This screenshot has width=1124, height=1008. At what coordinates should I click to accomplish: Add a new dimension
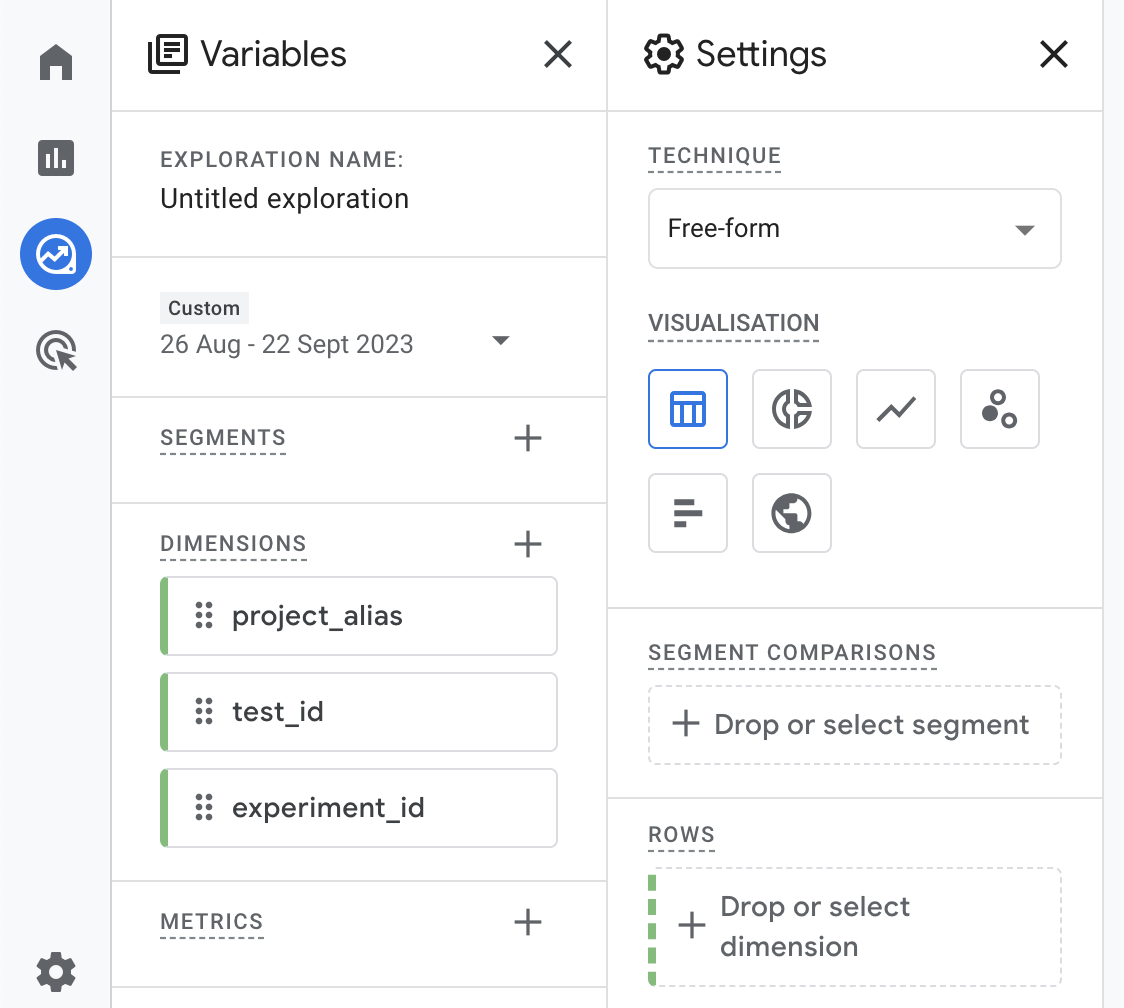click(527, 544)
